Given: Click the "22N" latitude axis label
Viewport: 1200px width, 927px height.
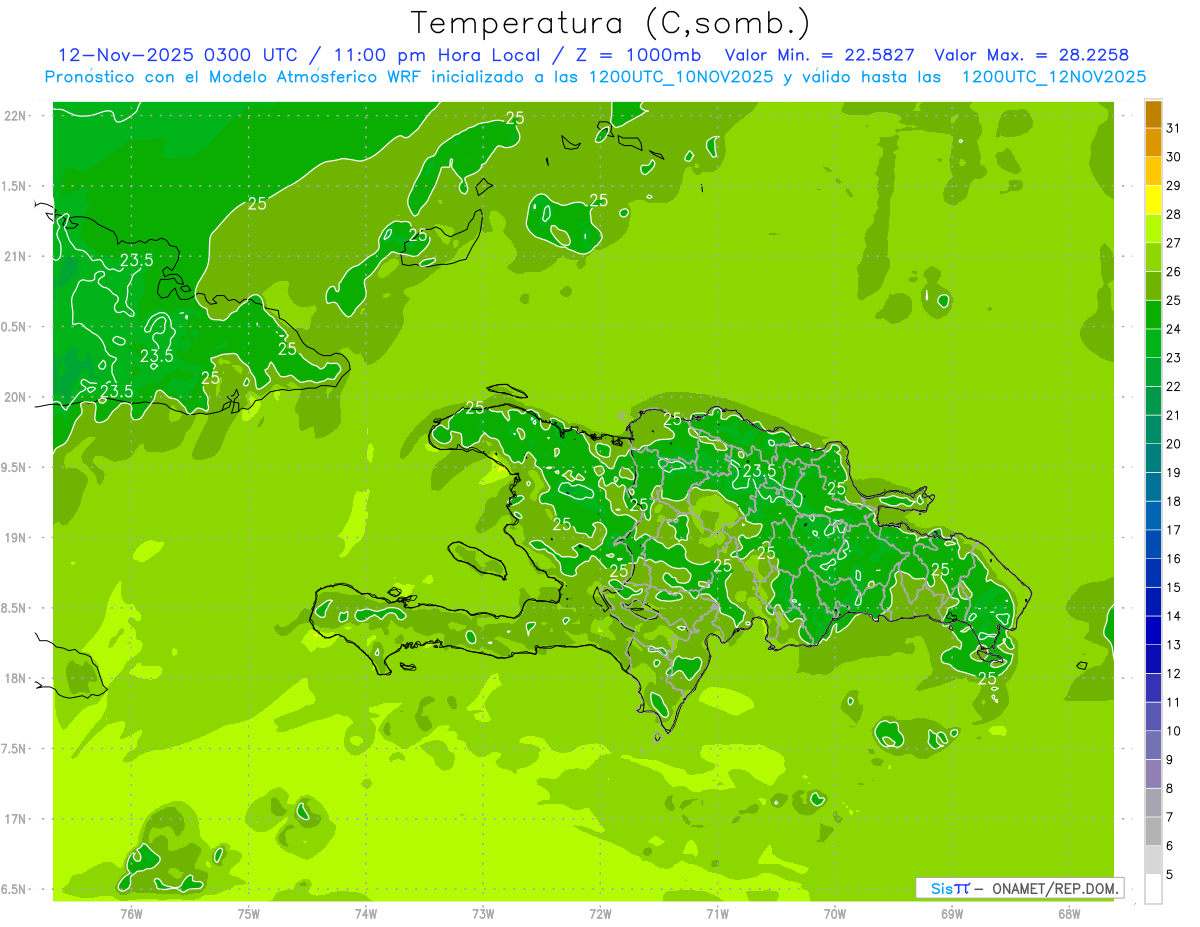Looking at the screenshot, I should (15, 115).
